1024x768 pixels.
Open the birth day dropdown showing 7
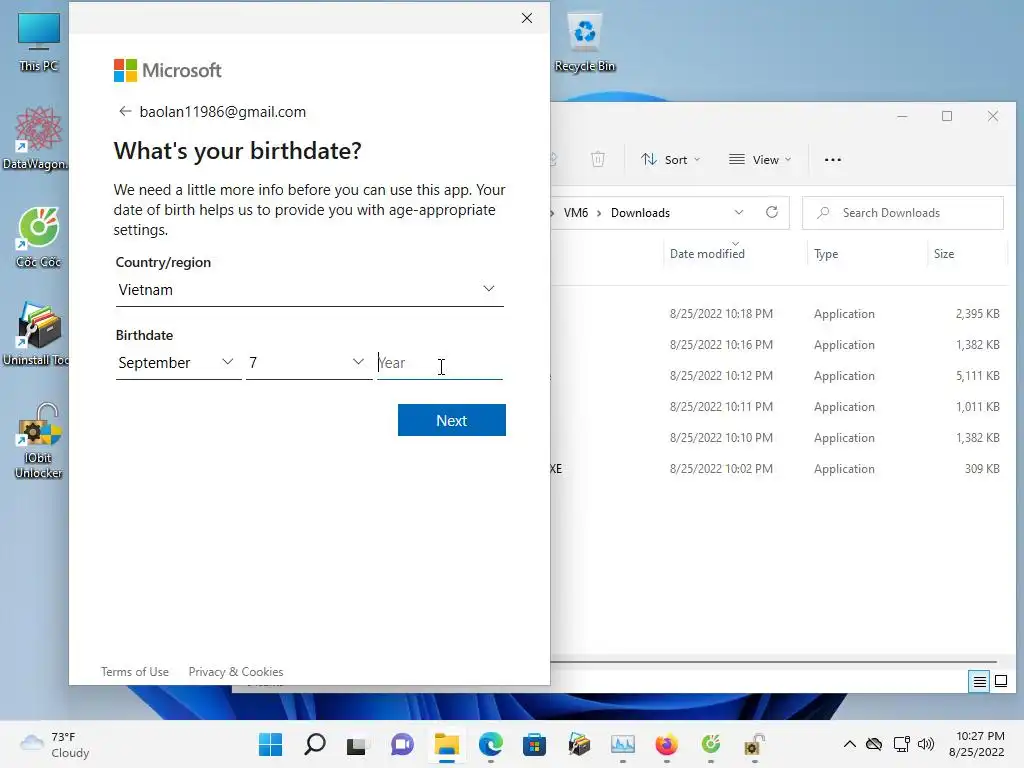[309, 362]
